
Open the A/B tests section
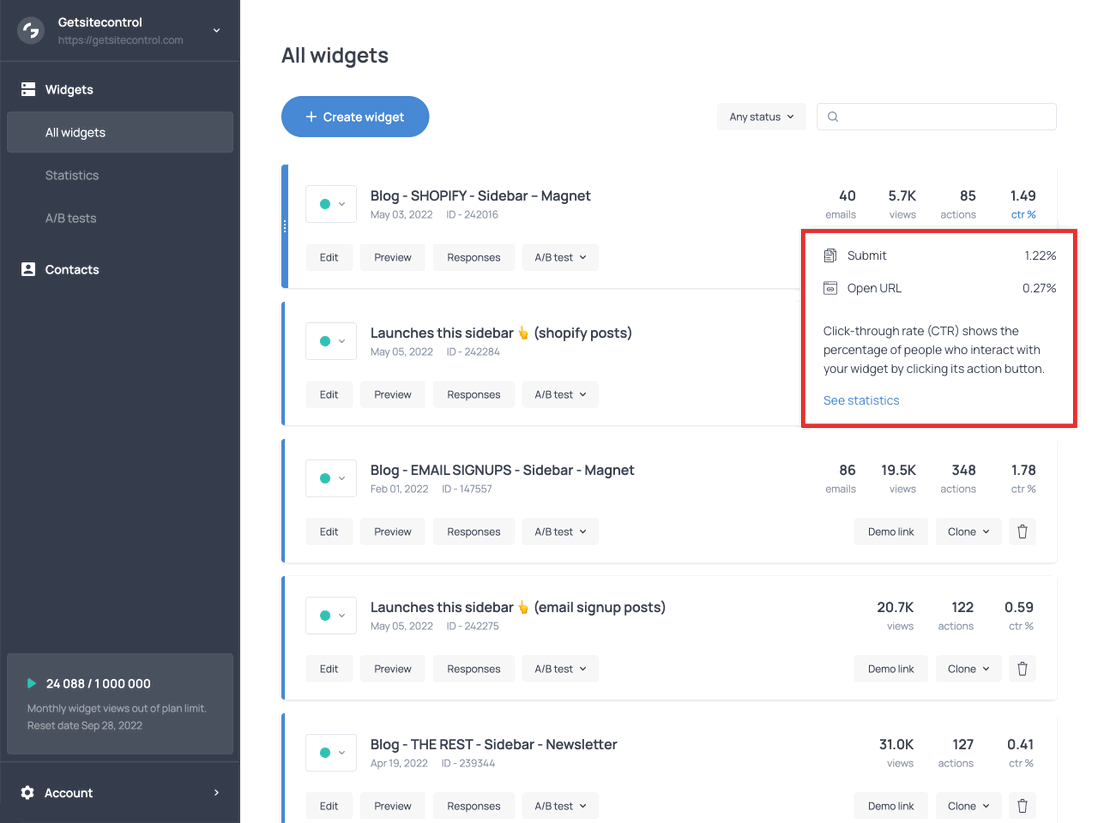click(x=70, y=218)
